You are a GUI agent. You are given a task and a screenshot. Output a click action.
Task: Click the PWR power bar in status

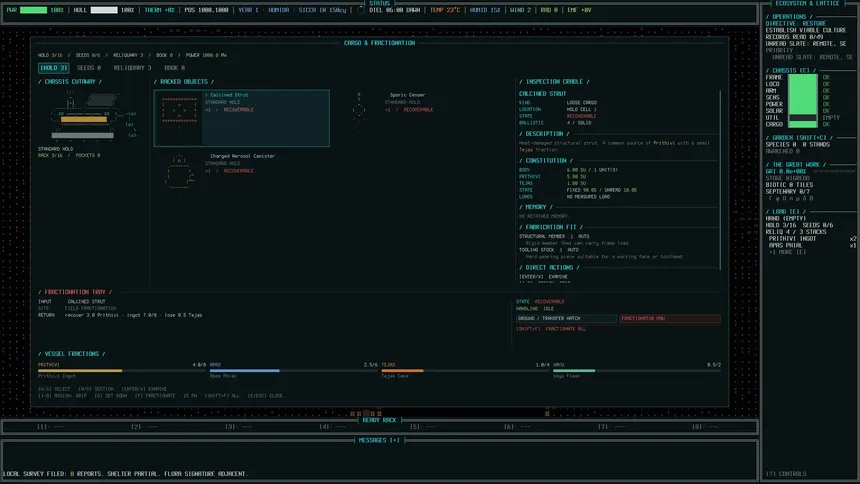click(x=33, y=10)
